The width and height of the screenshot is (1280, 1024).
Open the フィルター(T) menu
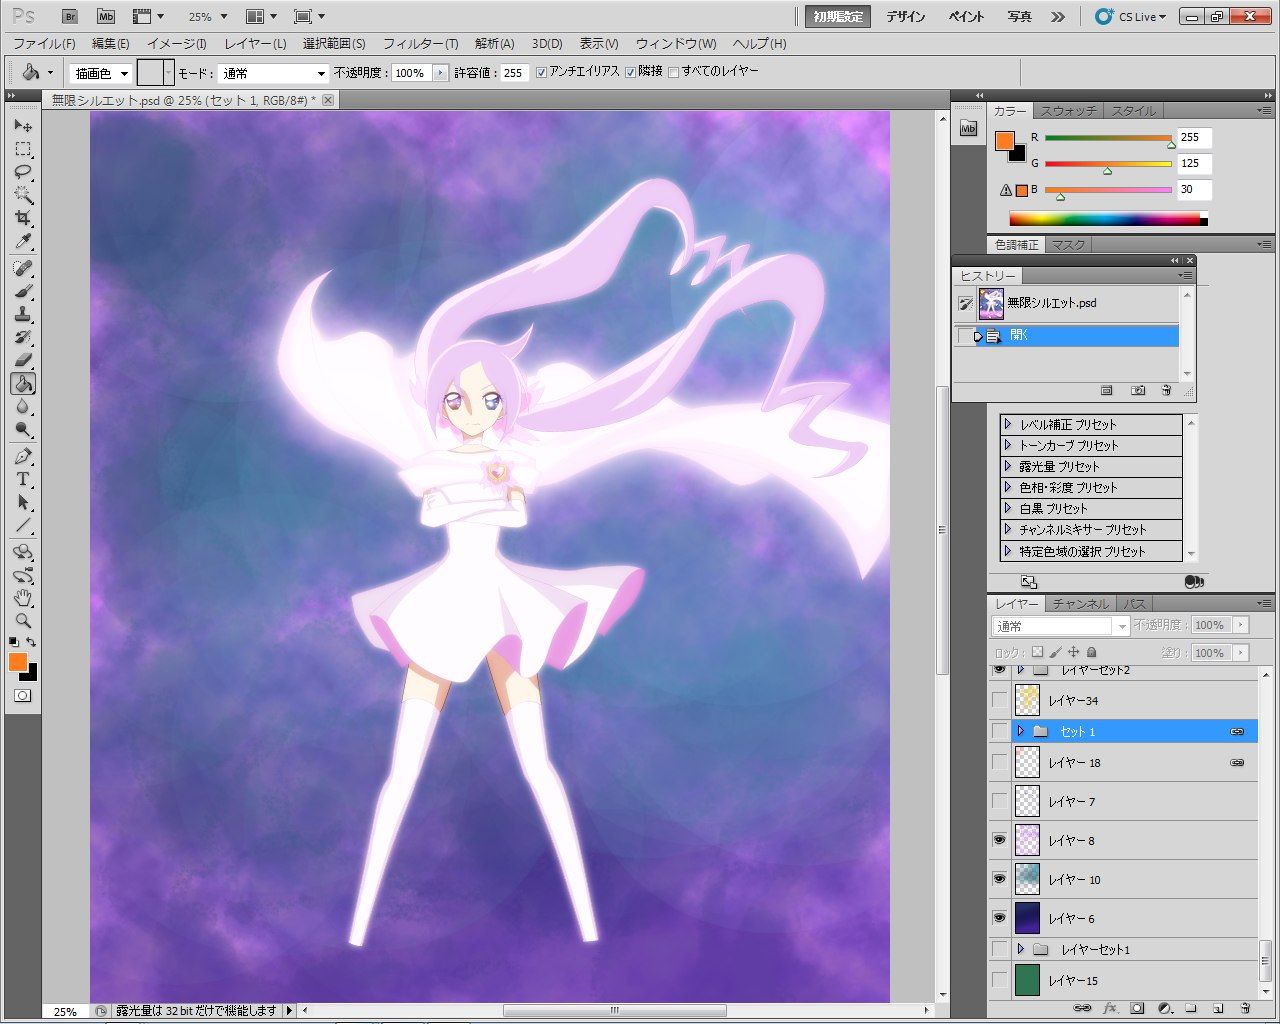click(420, 44)
